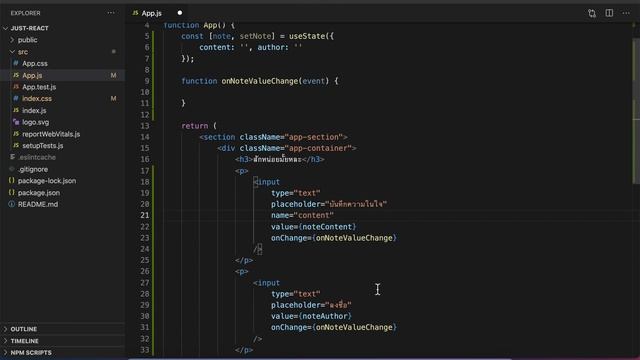Screen dimensions: 640x360
Task: Expand the public folder
Action: tap(12, 40)
